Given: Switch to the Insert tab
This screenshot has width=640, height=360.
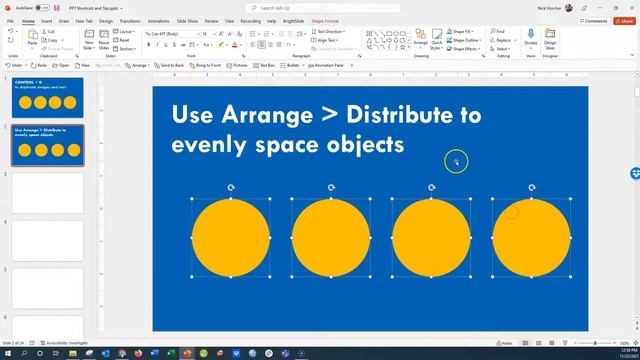Looking at the screenshot, I should [x=47, y=21].
